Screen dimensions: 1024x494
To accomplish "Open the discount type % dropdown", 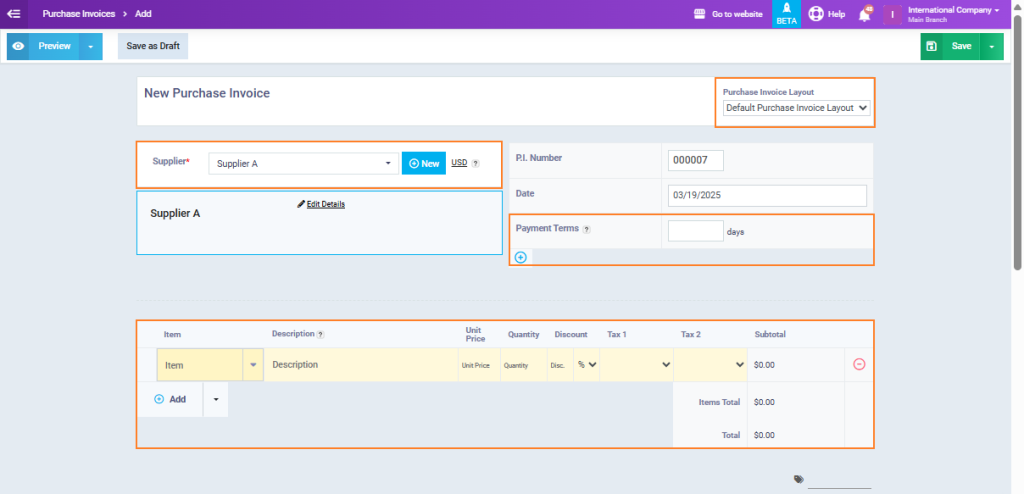I will point(586,365).
